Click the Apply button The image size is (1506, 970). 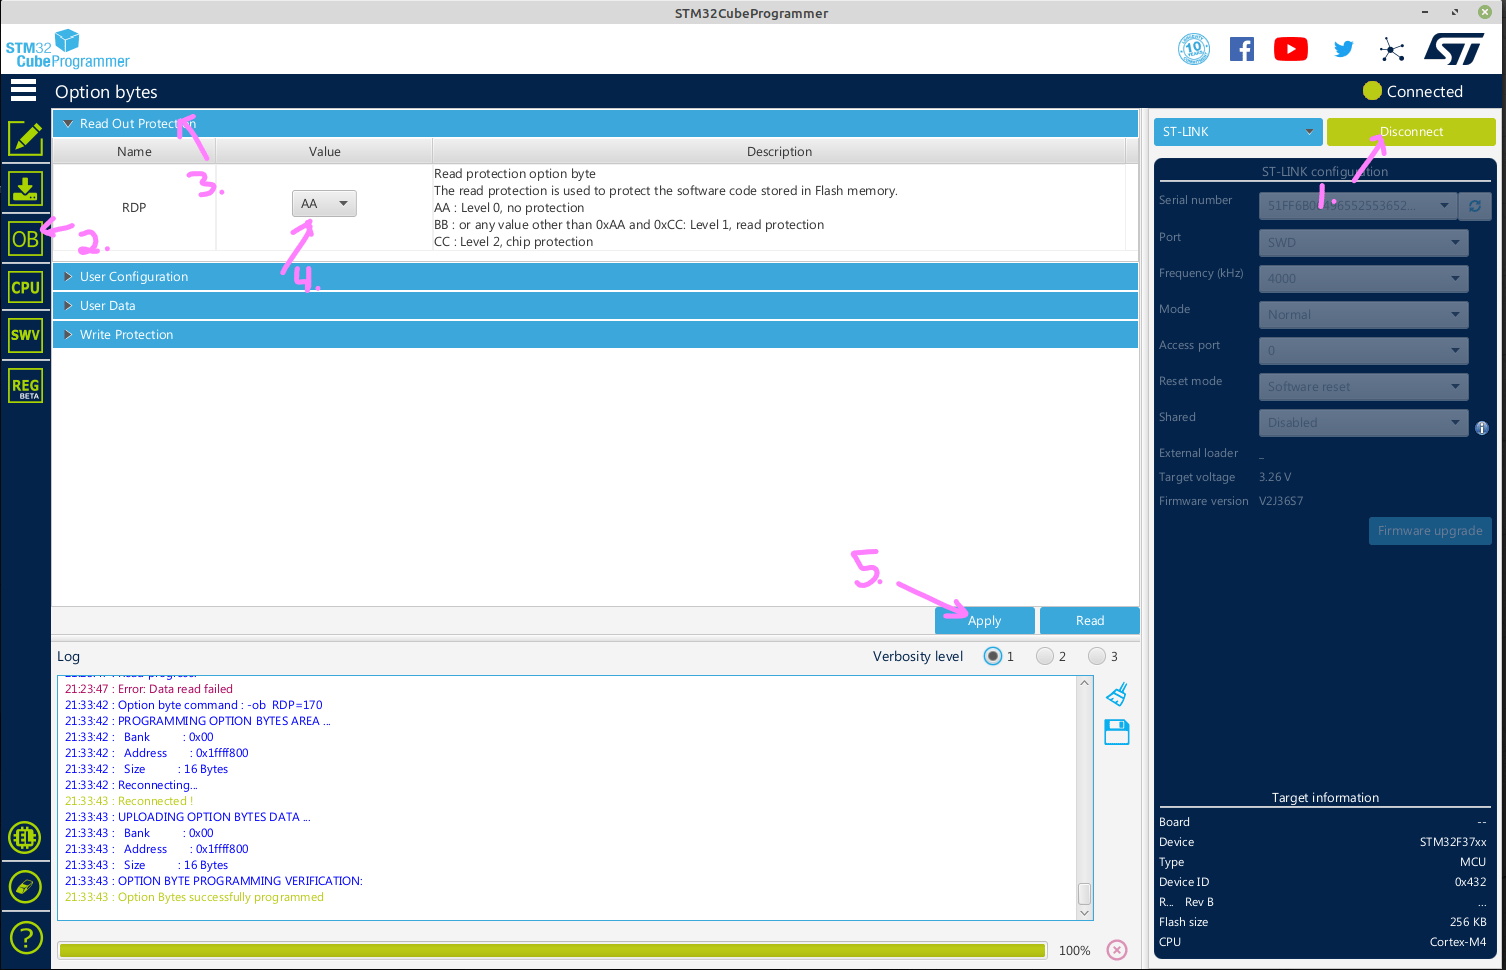pyautogui.click(x=984, y=621)
